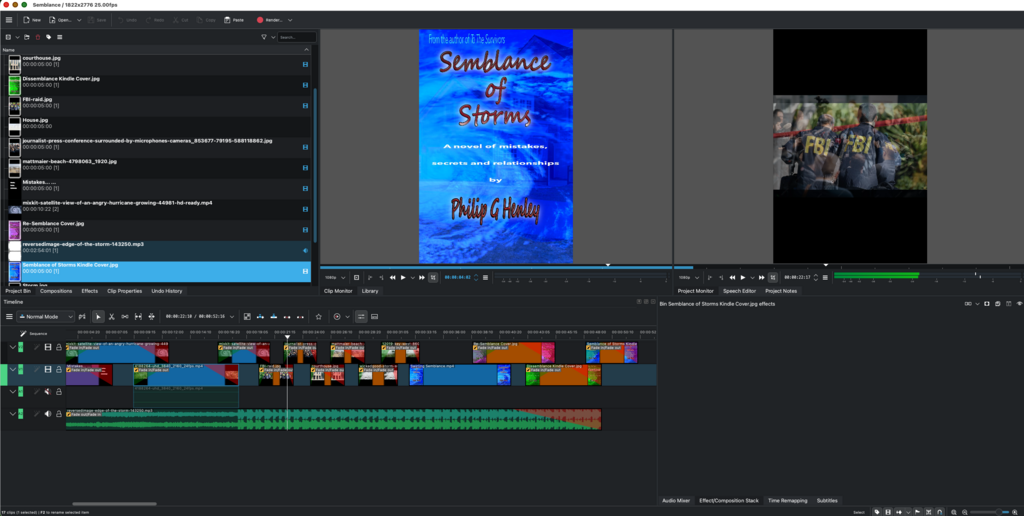Select the Slip tool in timeline toolbar
This screenshot has height=516, width=1024.
[138, 317]
